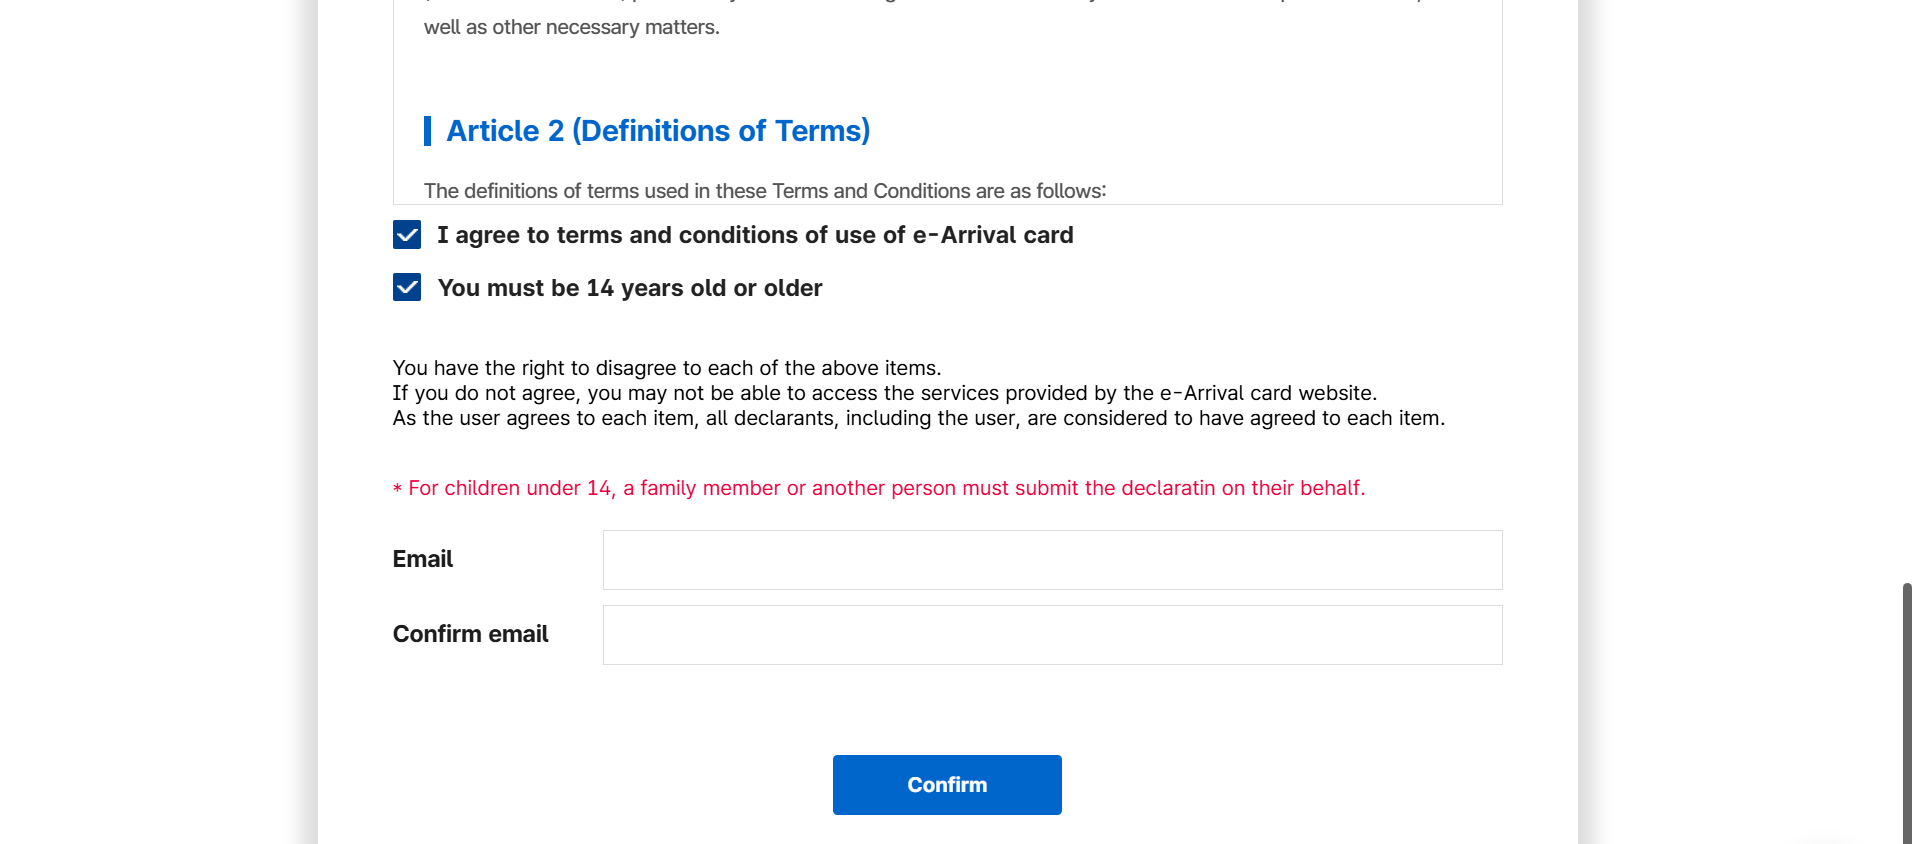Click the 'You must be 14 years old' label
This screenshot has width=1916, height=844.
point(630,288)
